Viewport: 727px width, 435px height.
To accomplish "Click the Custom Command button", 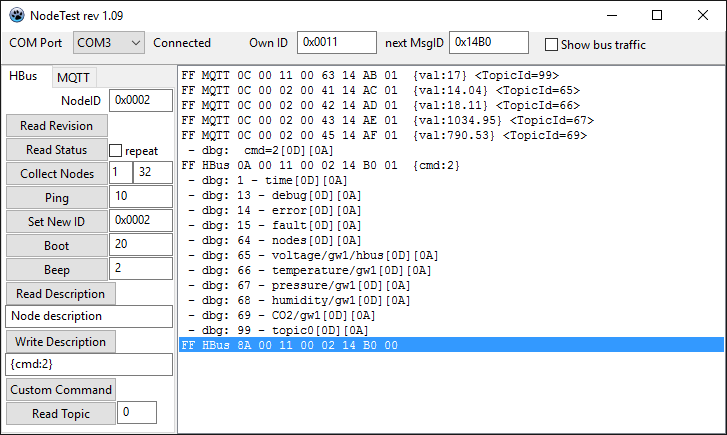I will coord(61,390).
